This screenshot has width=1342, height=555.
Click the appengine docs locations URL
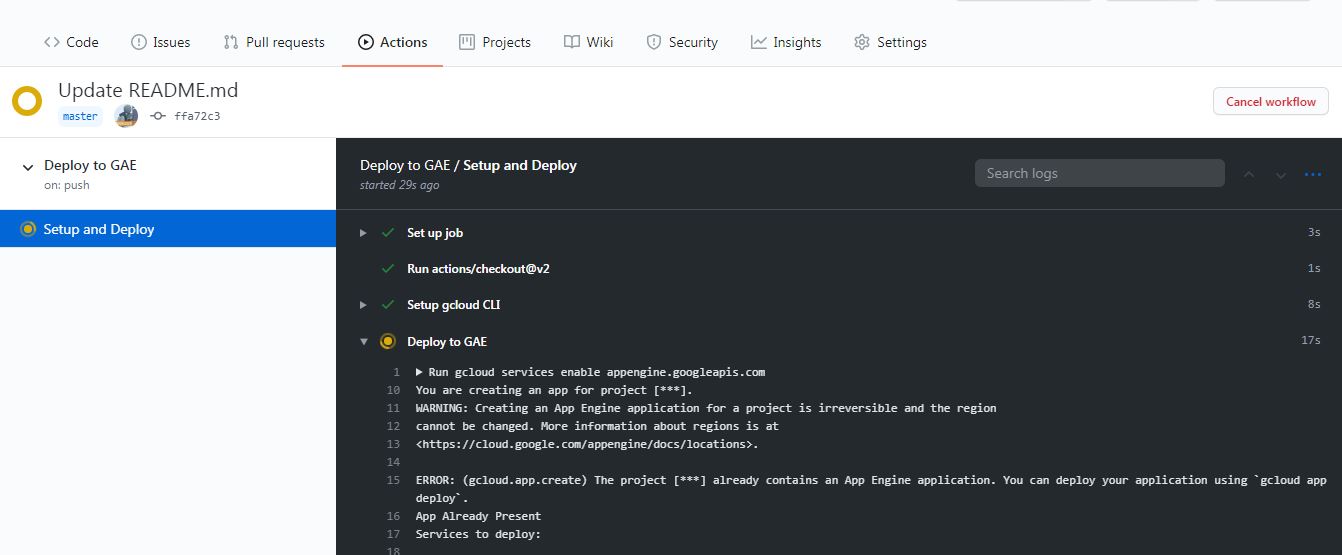coord(587,444)
